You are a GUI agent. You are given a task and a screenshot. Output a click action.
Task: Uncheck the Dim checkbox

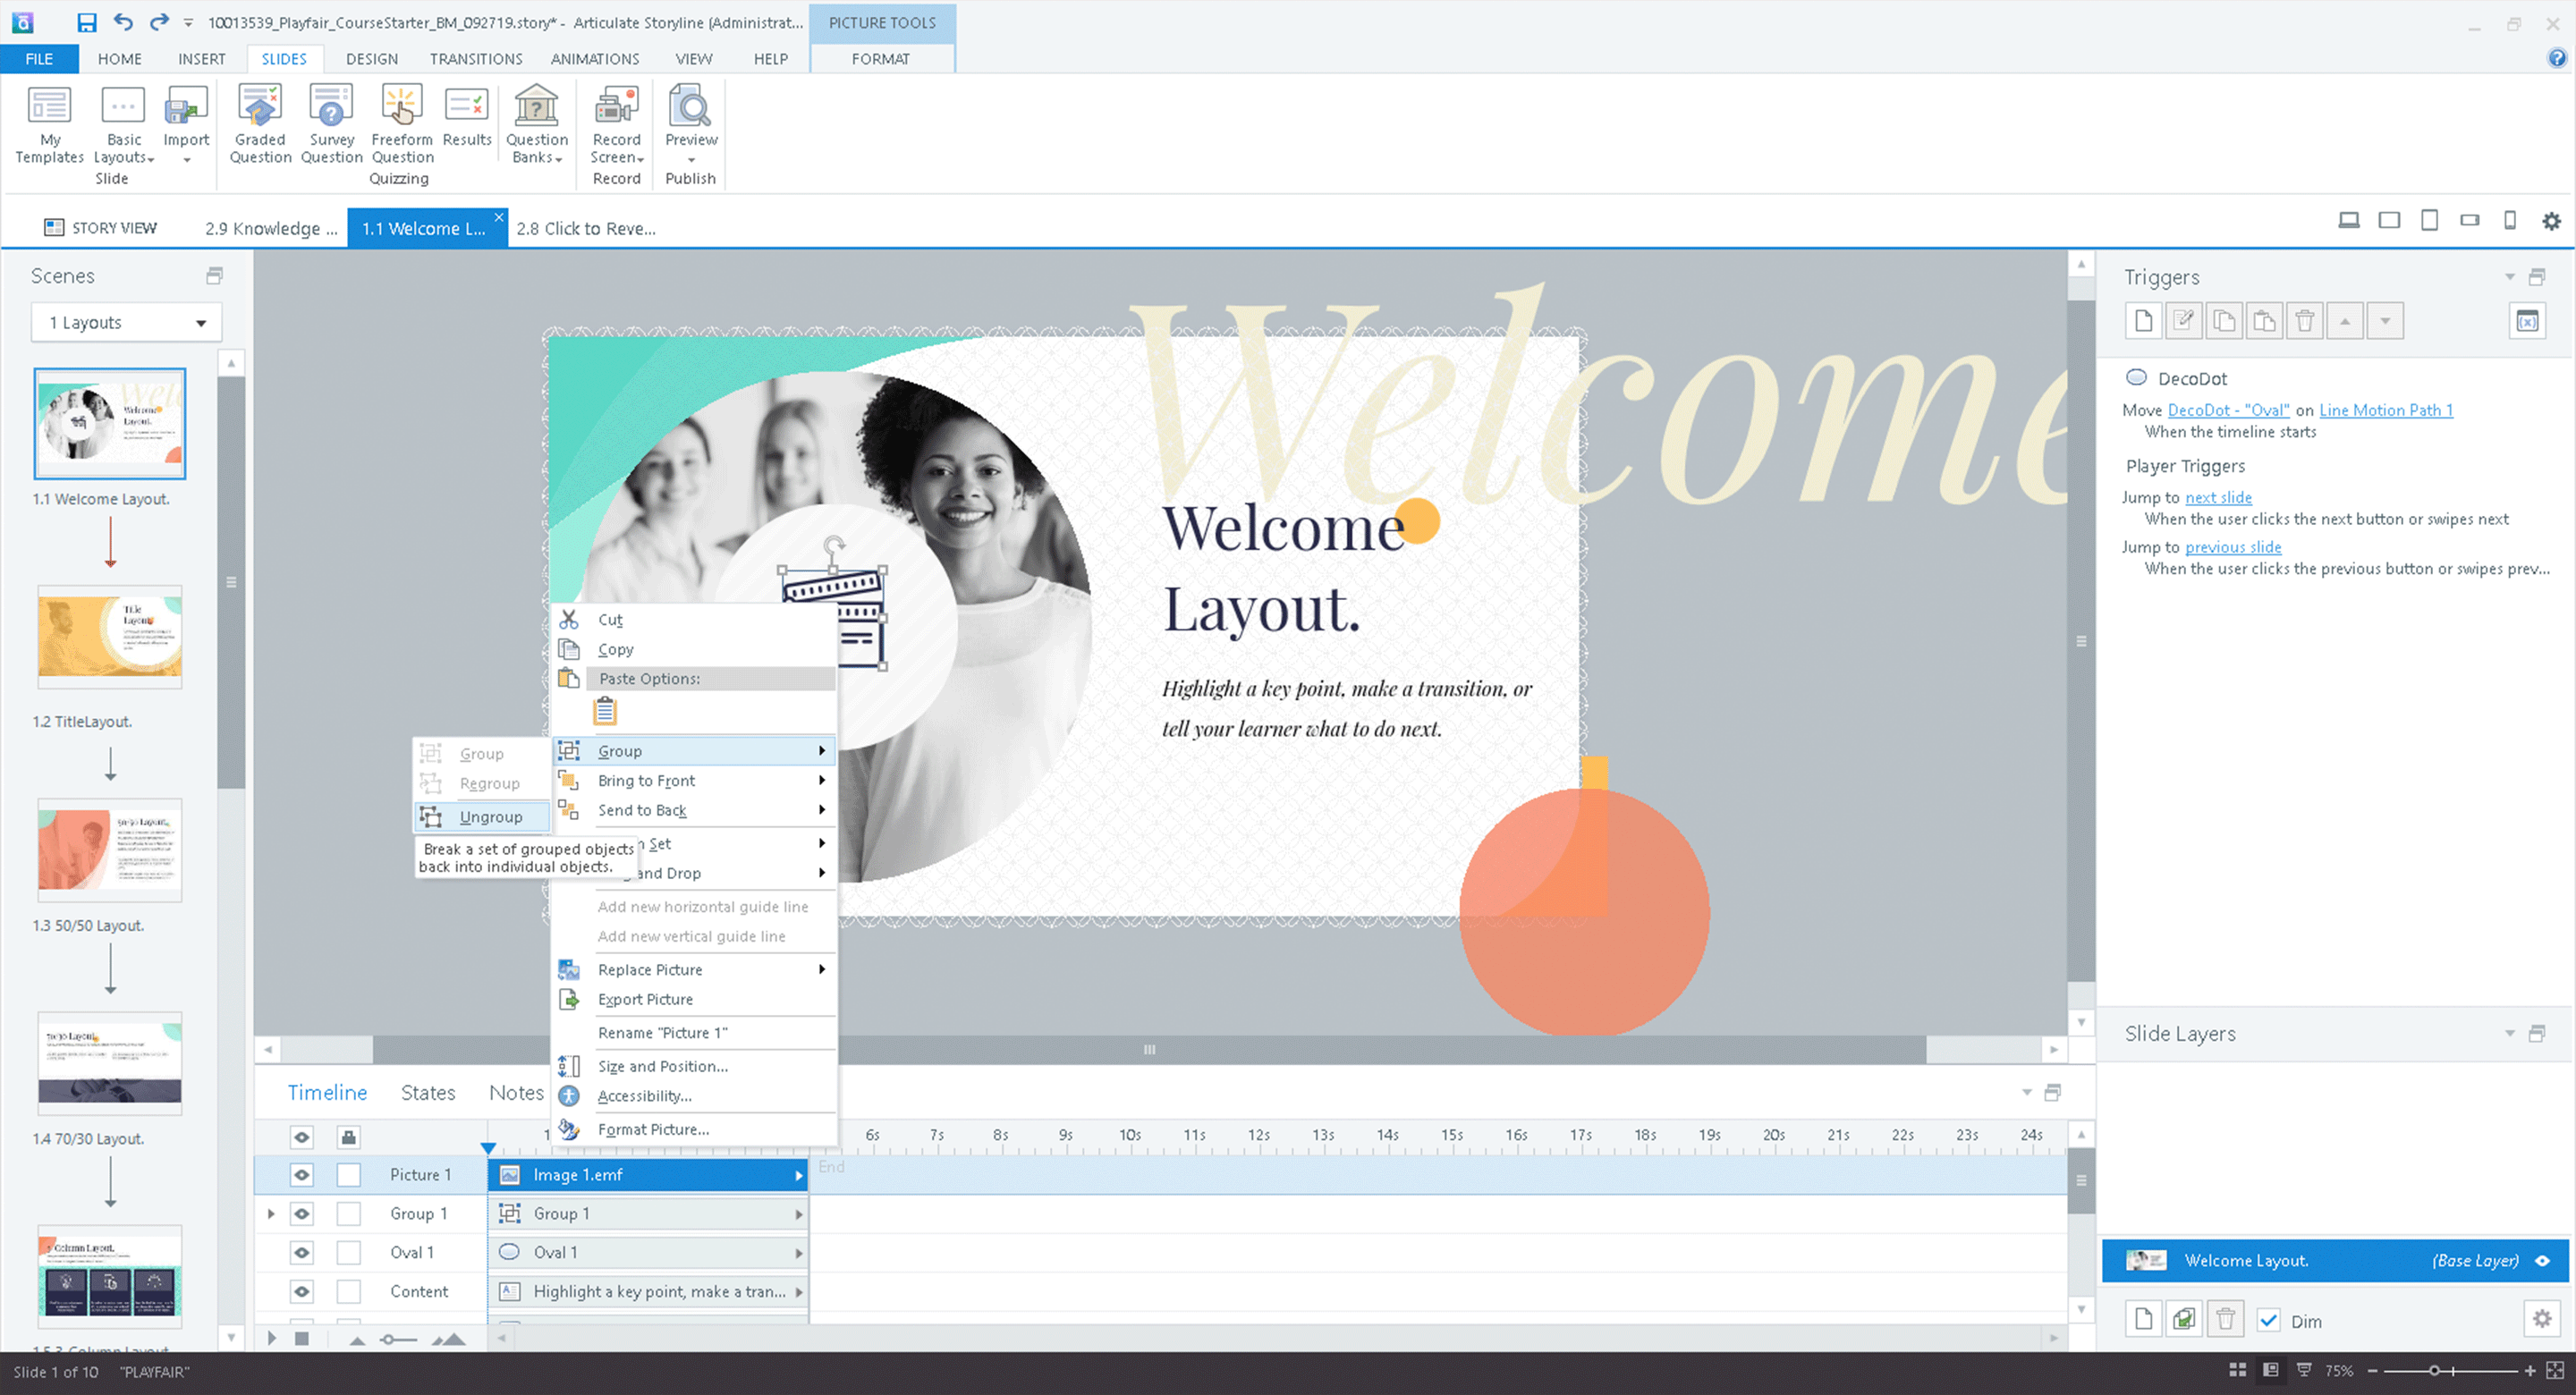(2269, 1320)
